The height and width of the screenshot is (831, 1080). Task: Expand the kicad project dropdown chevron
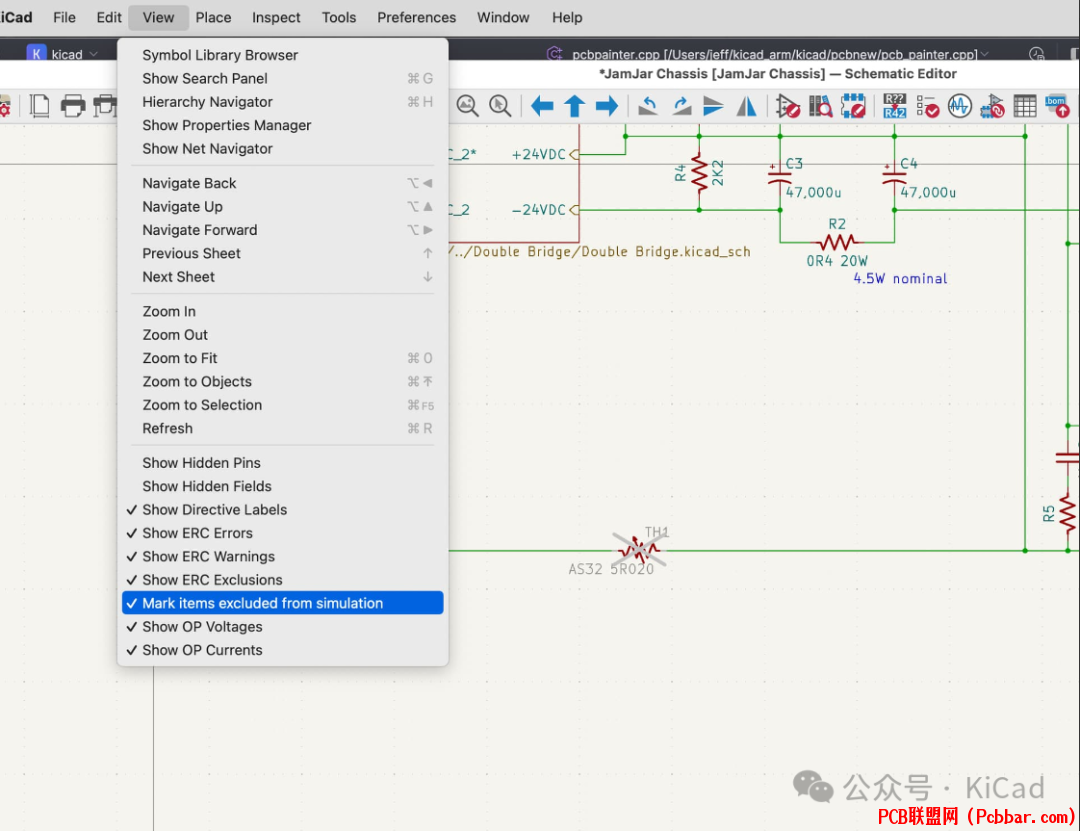(94, 54)
